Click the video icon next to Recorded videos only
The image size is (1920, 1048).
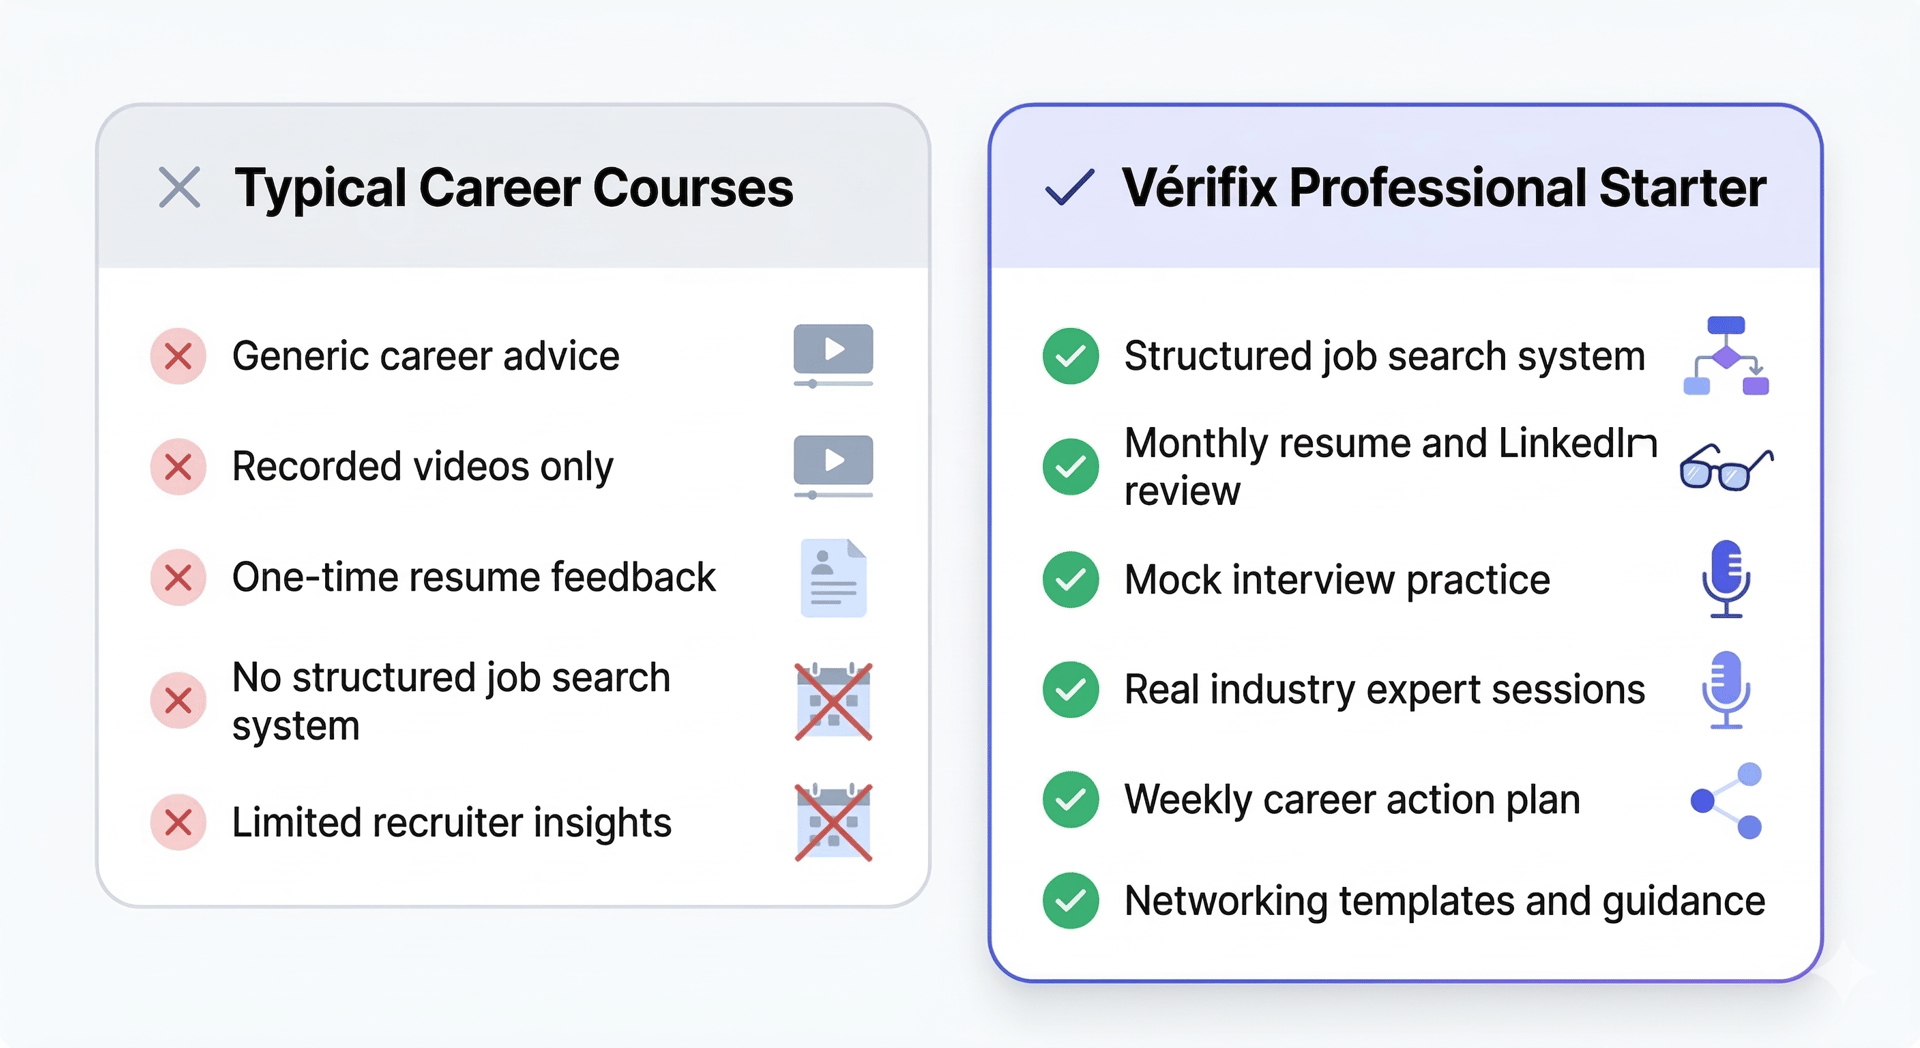click(833, 466)
